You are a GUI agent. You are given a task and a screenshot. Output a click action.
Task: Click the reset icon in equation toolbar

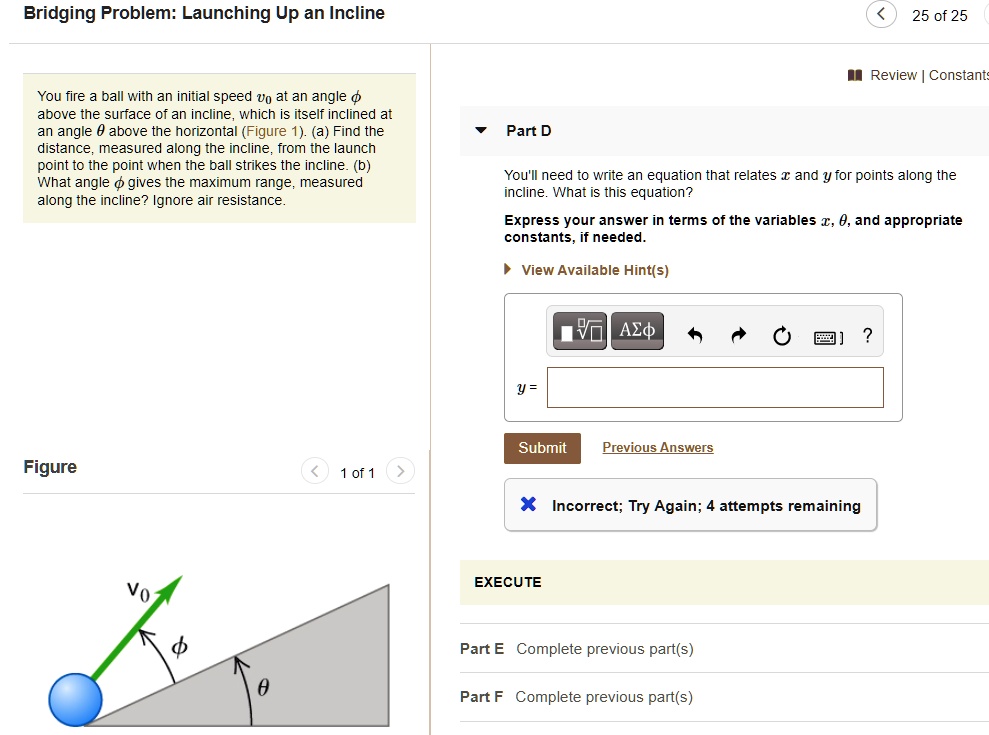(781, 334)
